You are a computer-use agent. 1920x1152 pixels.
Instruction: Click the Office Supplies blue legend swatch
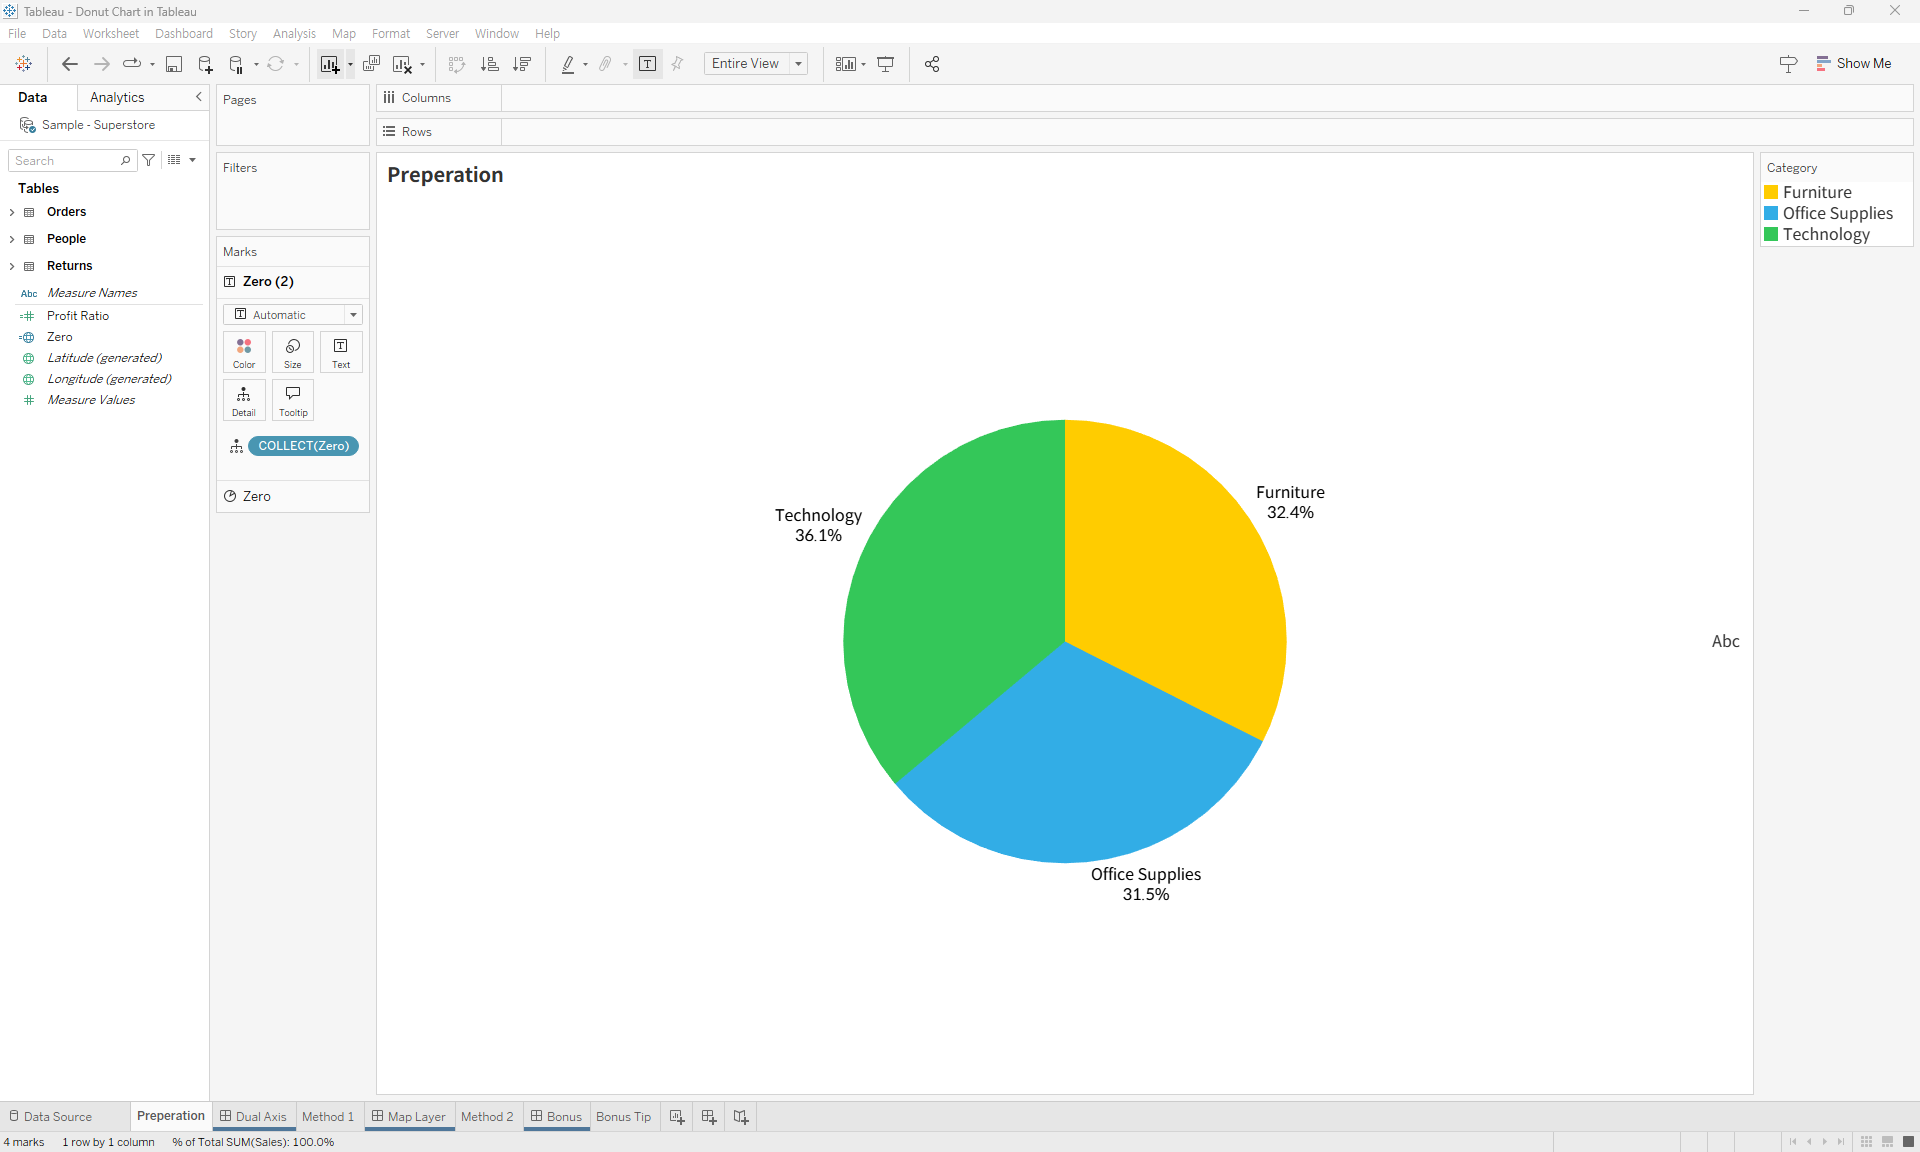(x=1771, y=213)
